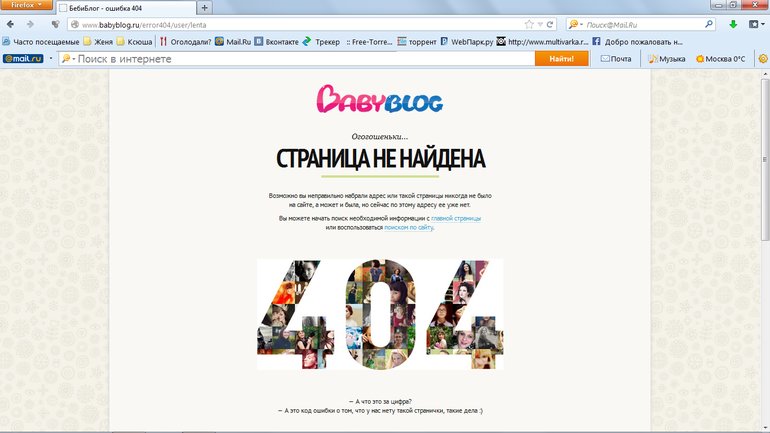Follow the главной страницы link
Screen dimensions: 770x433
(x=456, y=218)
